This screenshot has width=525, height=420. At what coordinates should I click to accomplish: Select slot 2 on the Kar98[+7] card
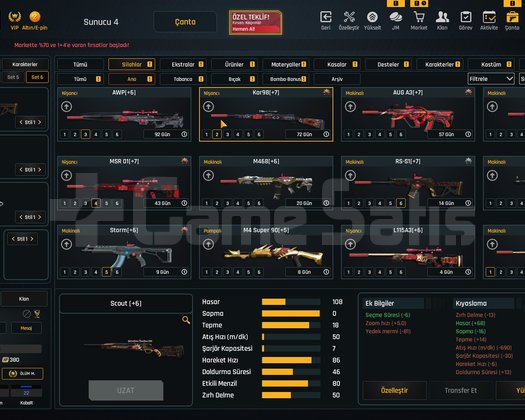point(217,135)
